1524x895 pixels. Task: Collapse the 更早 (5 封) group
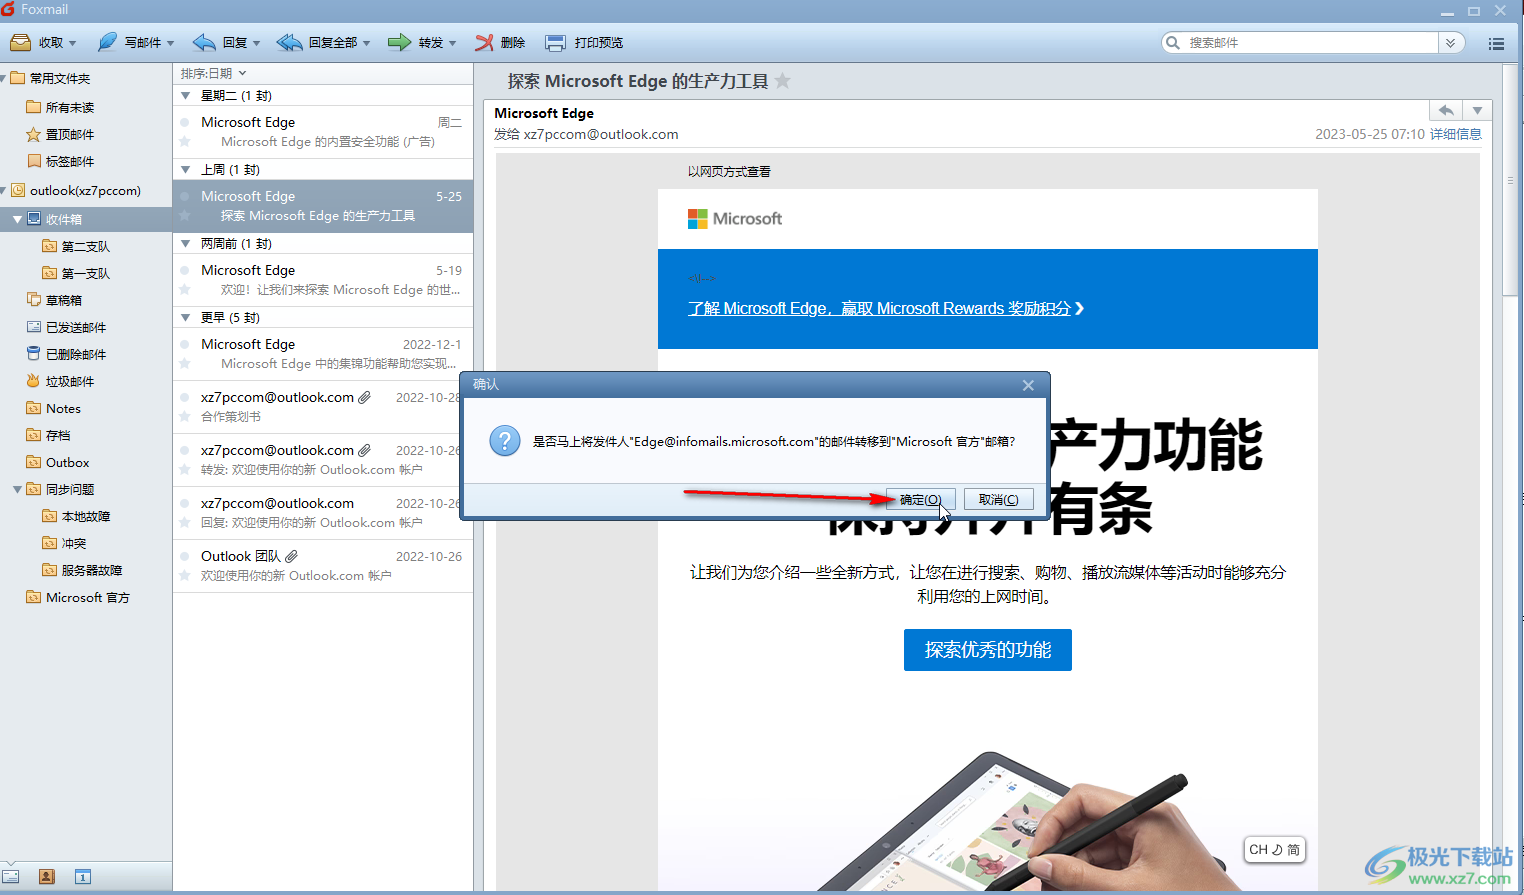pyautogui.click(x=185, y=318)
